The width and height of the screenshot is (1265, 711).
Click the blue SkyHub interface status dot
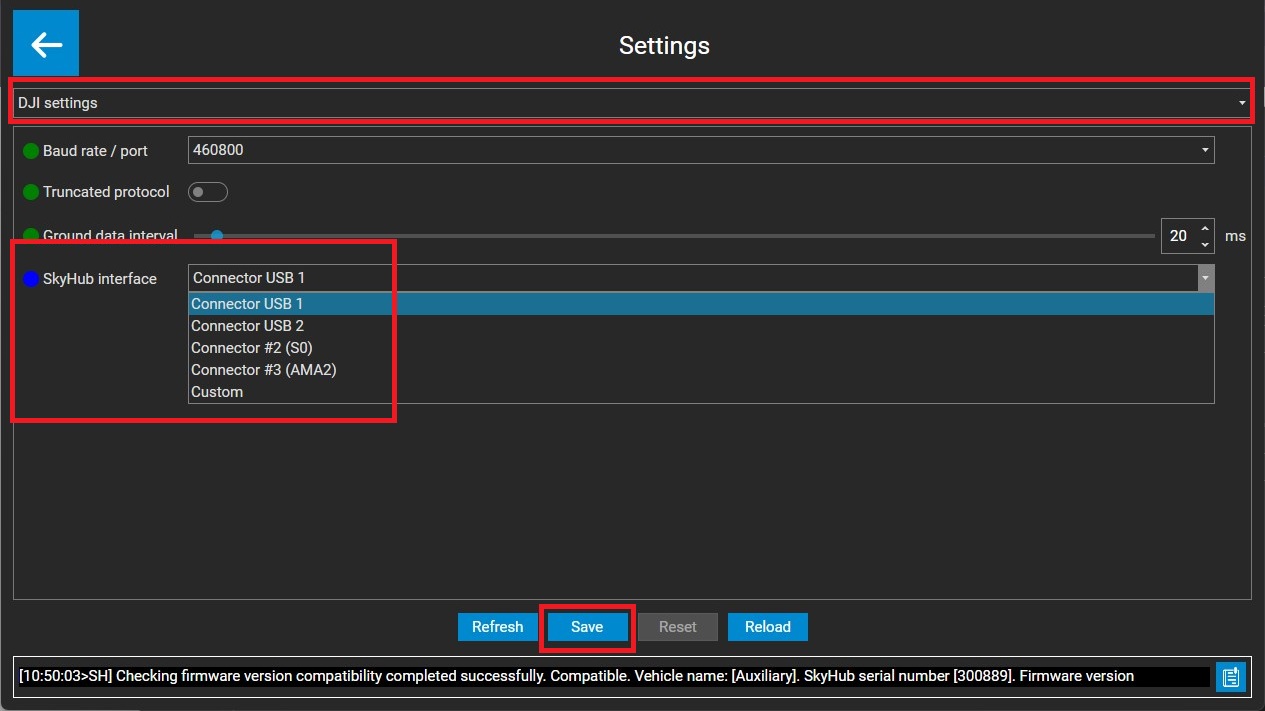click(x=31, y=279)
